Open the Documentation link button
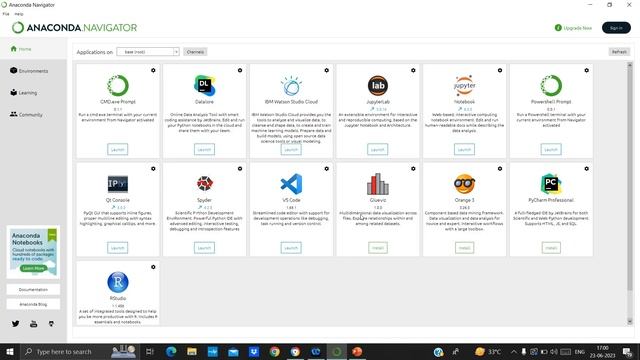The image size is (640, 360). point(33,289)
